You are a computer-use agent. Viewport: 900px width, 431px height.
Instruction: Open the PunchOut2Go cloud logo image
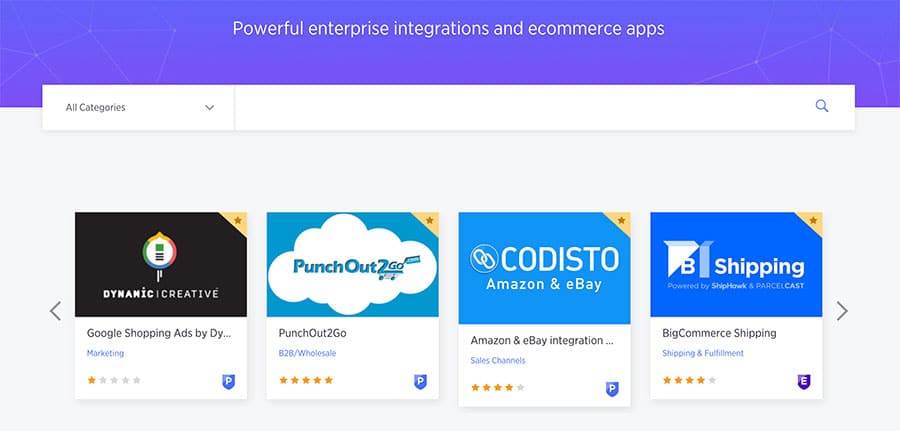pyautogui.click(x=352, y=265)
